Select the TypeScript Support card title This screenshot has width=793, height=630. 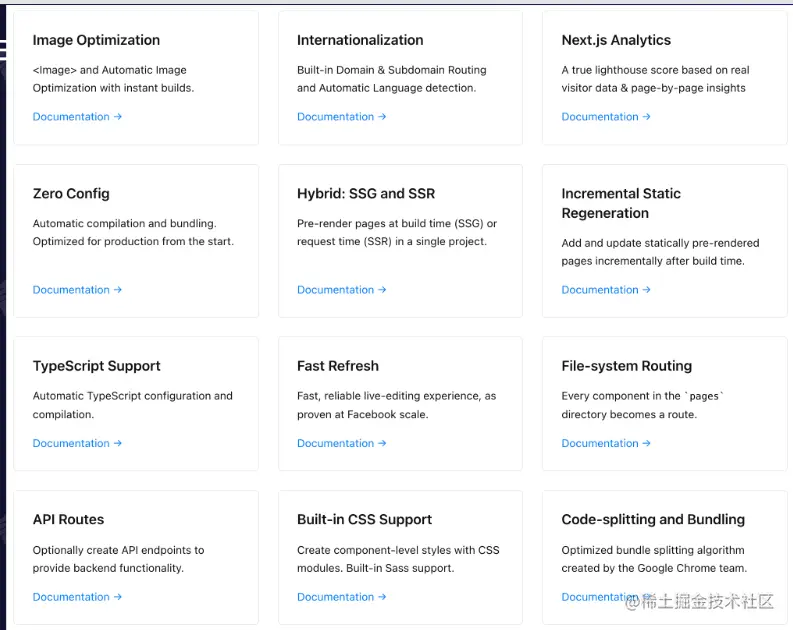pos(96,366)
